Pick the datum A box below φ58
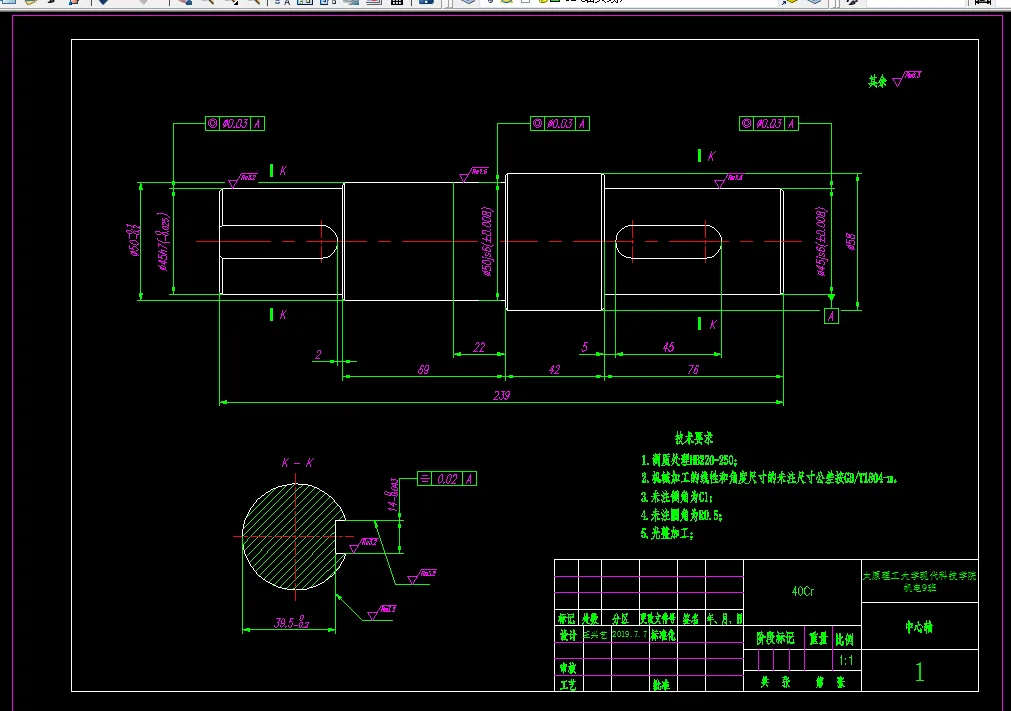Screen dimensions: 1011x711 point(831,316)
